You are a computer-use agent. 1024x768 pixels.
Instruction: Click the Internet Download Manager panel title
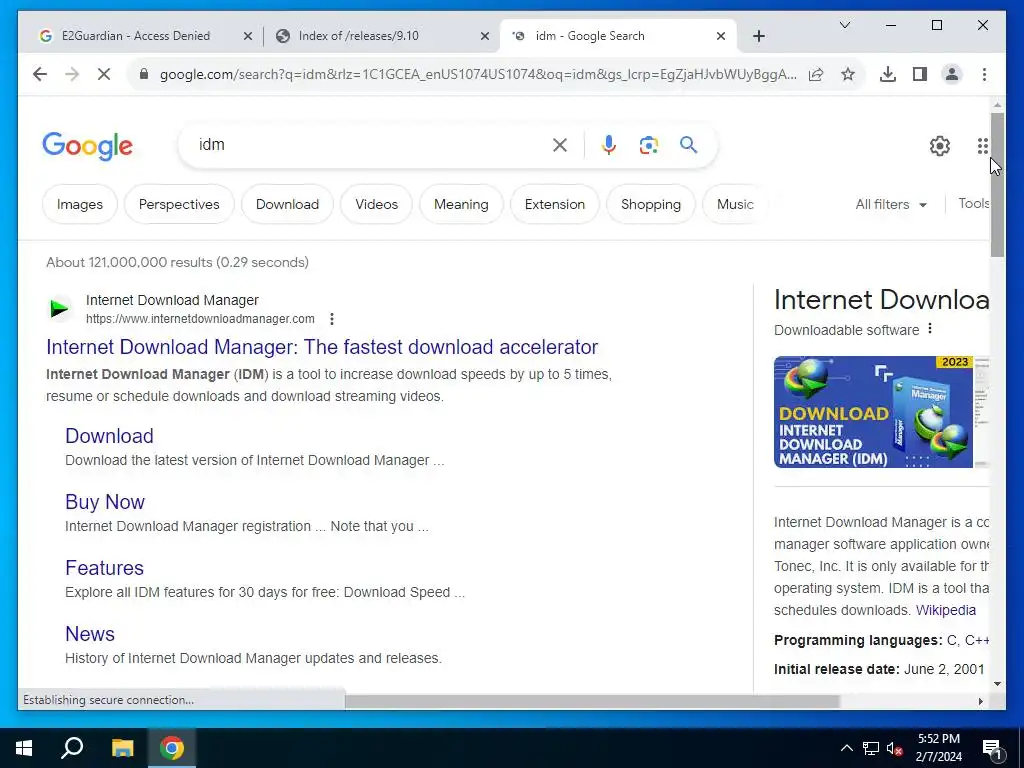[x=882, y=300]
